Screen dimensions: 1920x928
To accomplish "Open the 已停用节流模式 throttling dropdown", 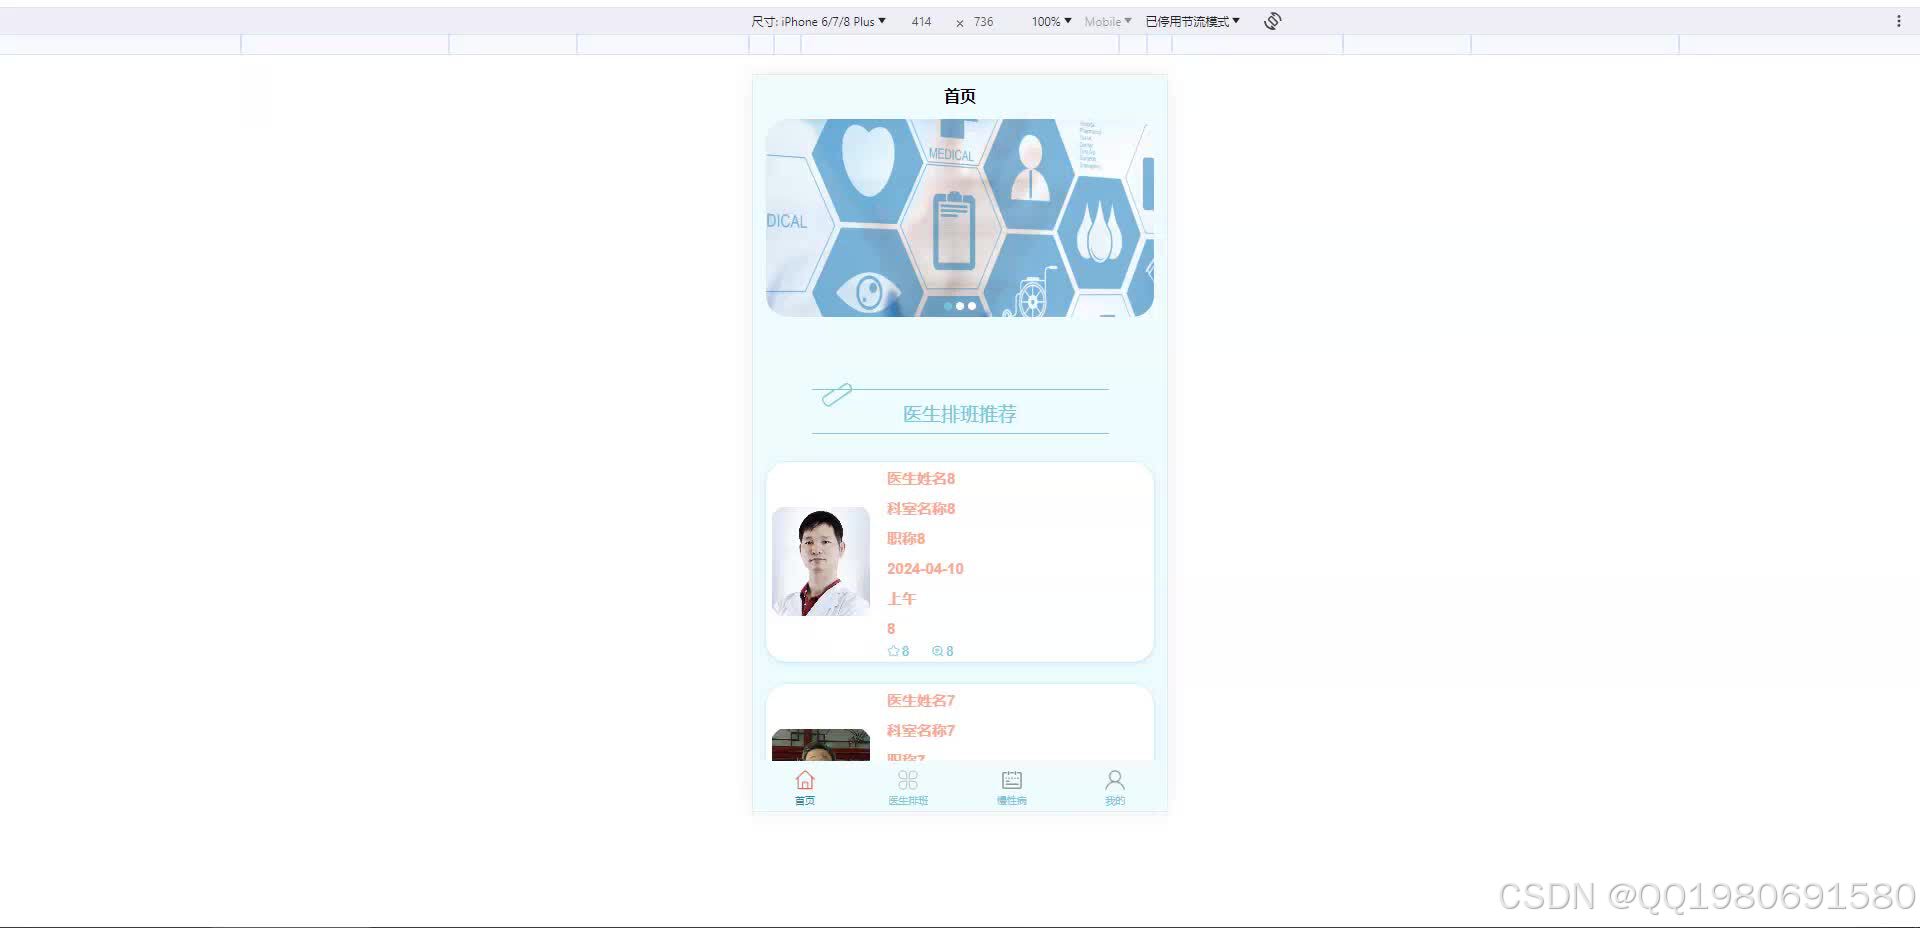I will point(1192,20).
